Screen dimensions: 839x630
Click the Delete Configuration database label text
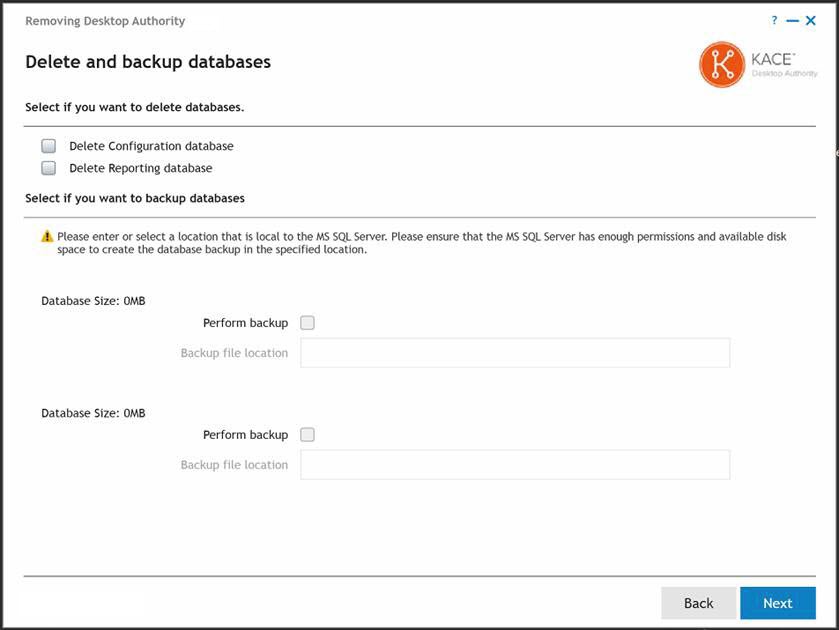tap(151, 146)
